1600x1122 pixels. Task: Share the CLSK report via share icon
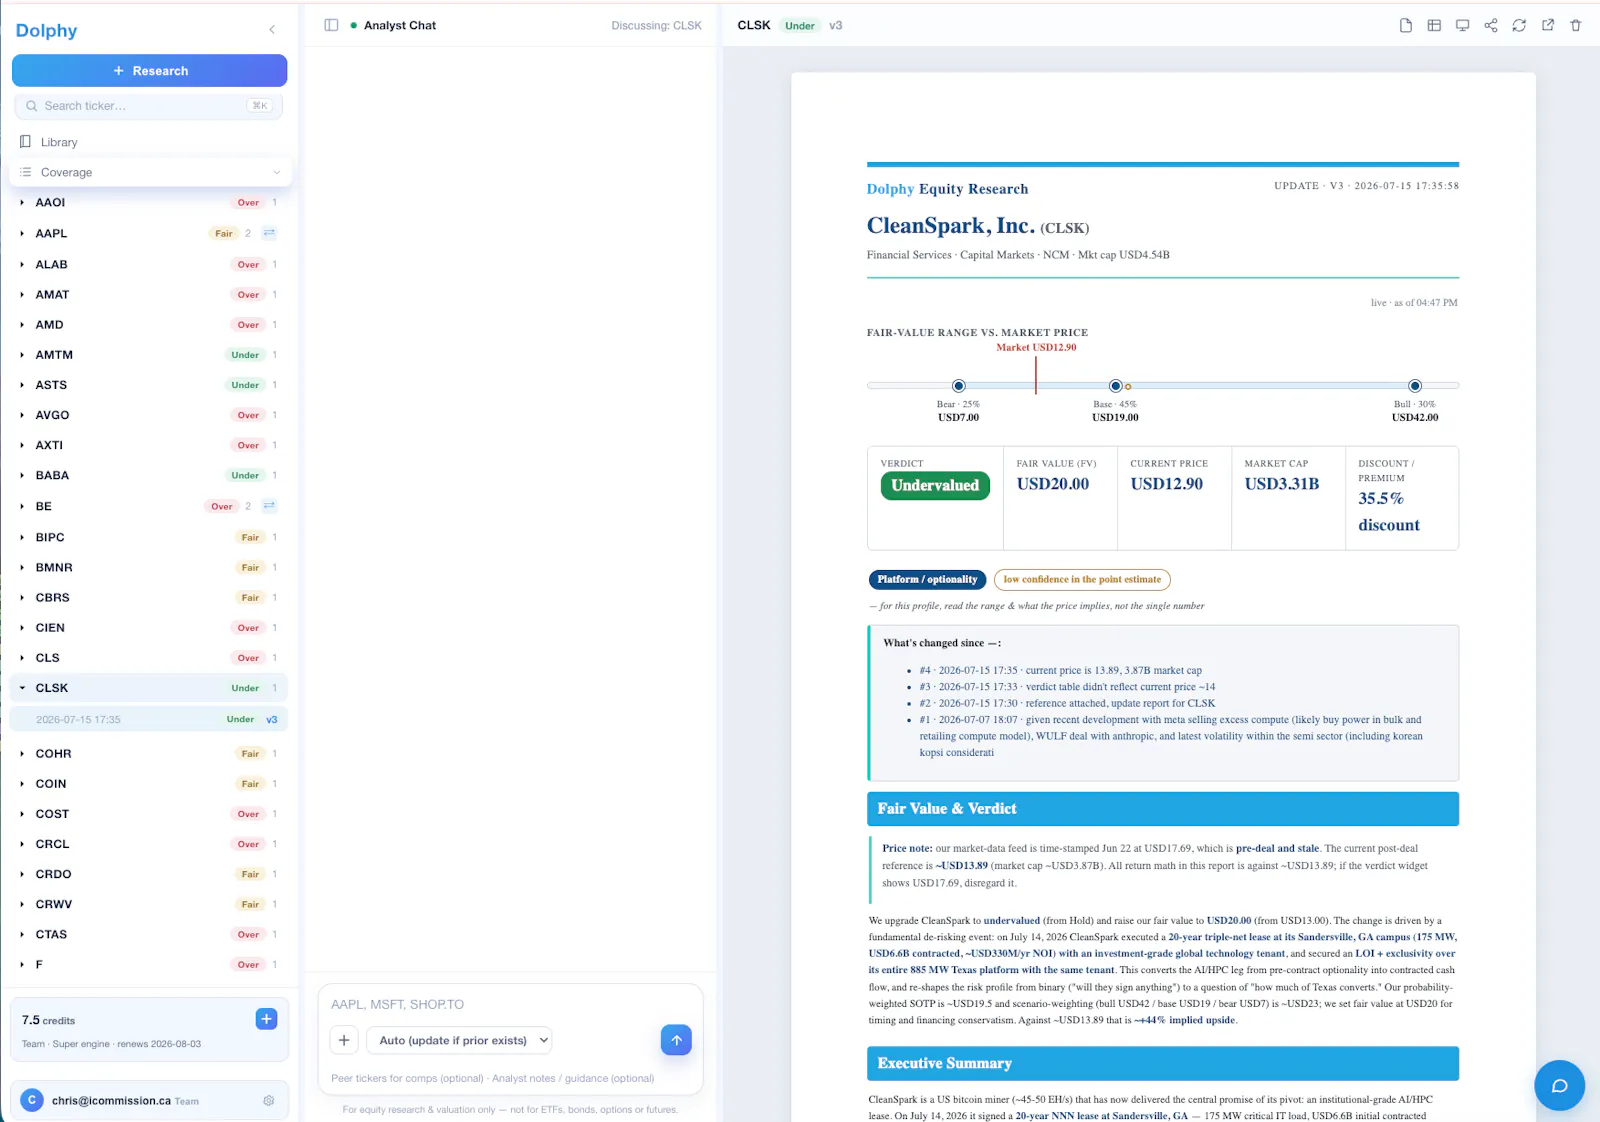pos(1491,25)
